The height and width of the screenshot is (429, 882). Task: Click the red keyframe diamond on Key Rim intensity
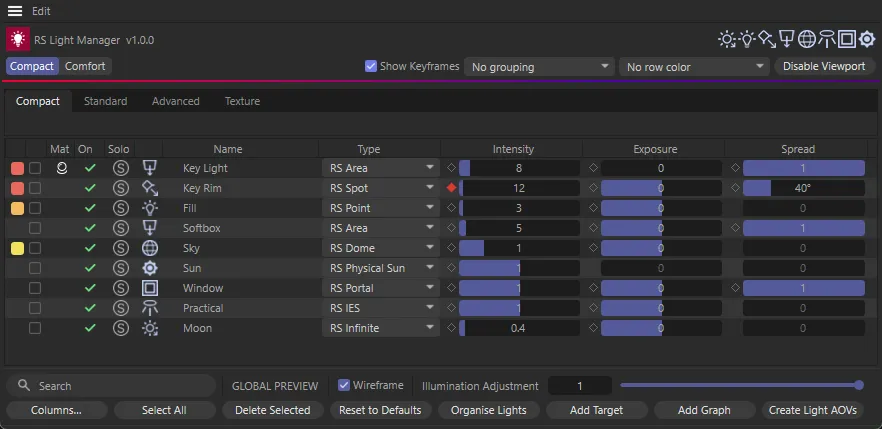tap(451, 188)
